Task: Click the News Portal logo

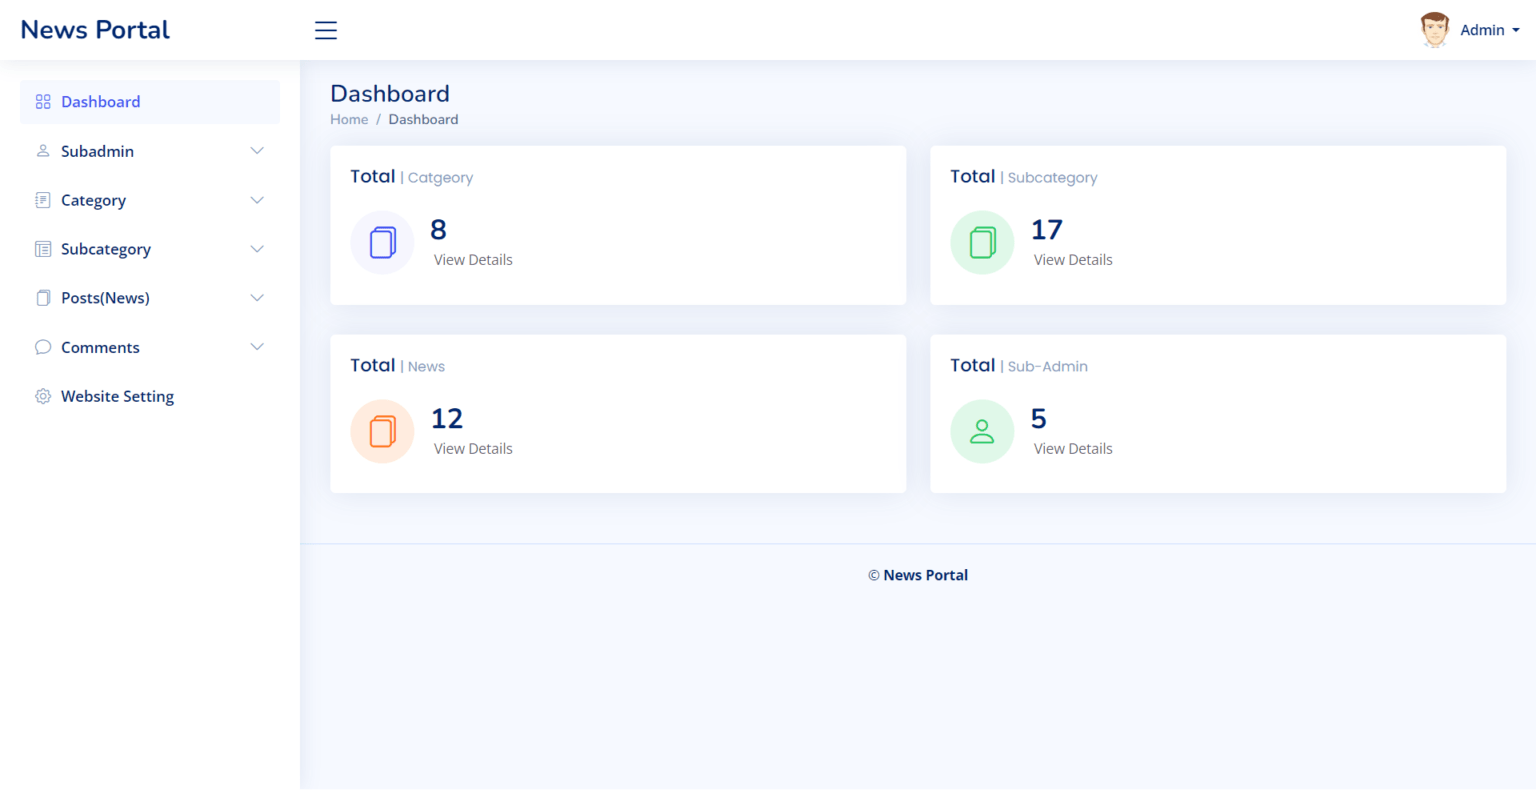Action: tap(94, 29)
